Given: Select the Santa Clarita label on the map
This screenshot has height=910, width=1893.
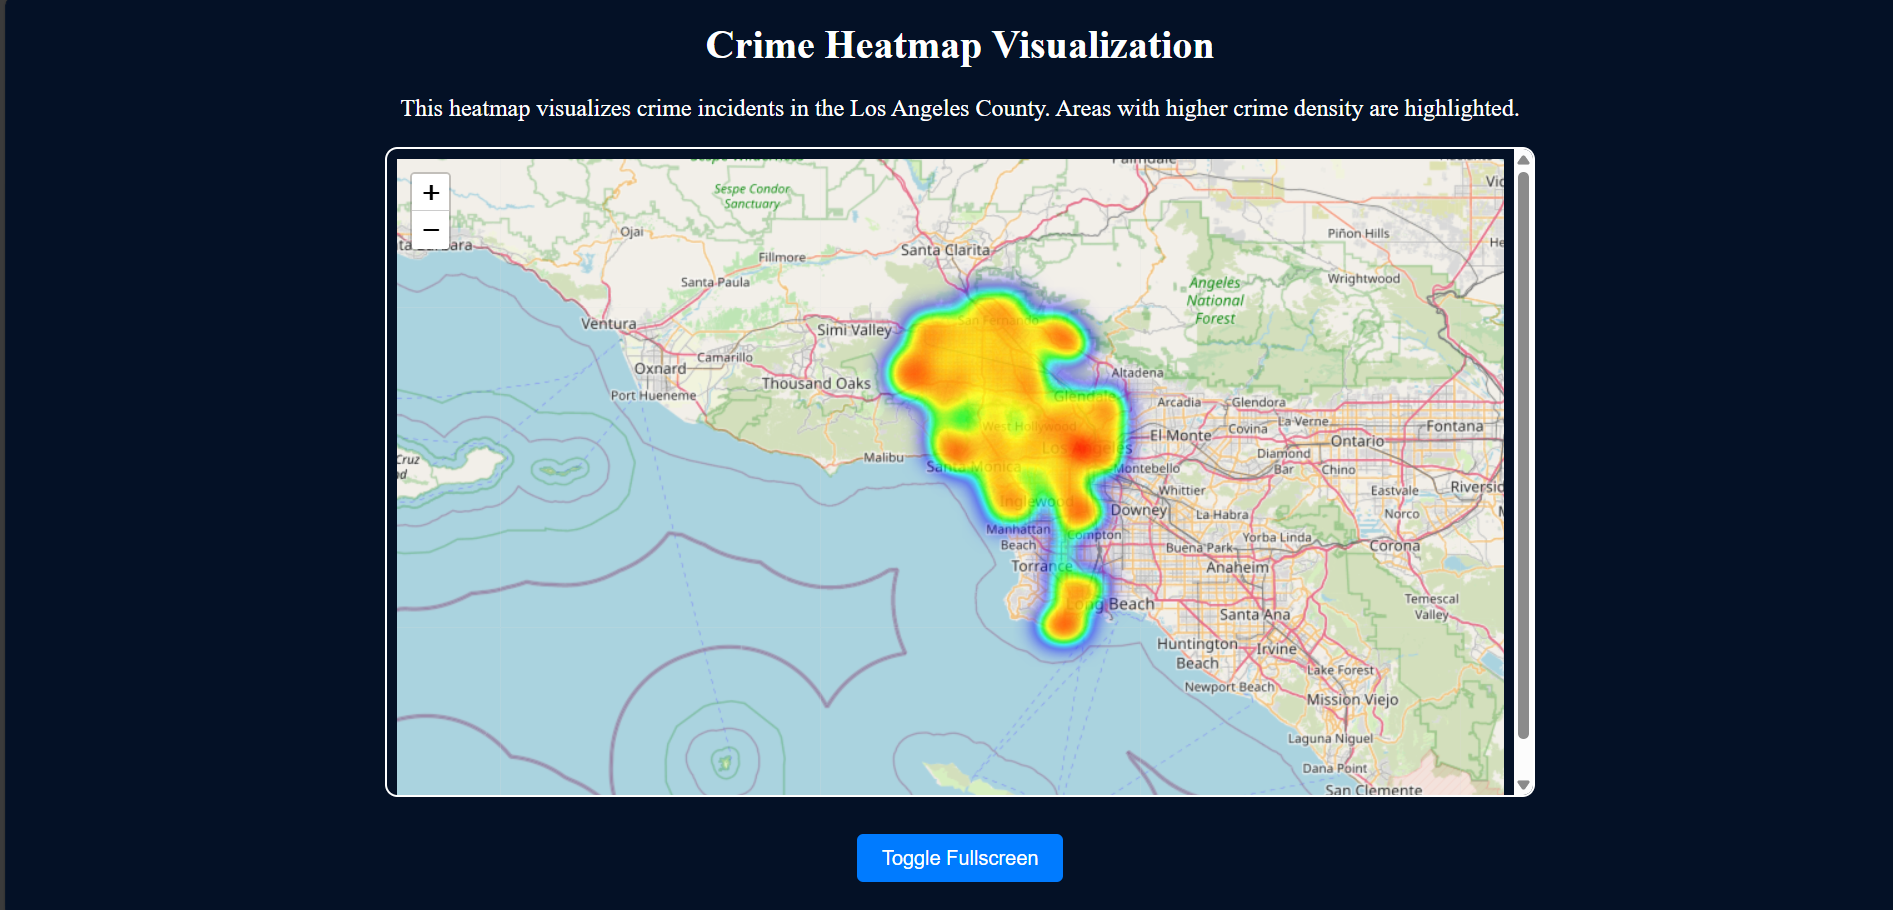Looking at the screenshot, I should tap(946, 250).
